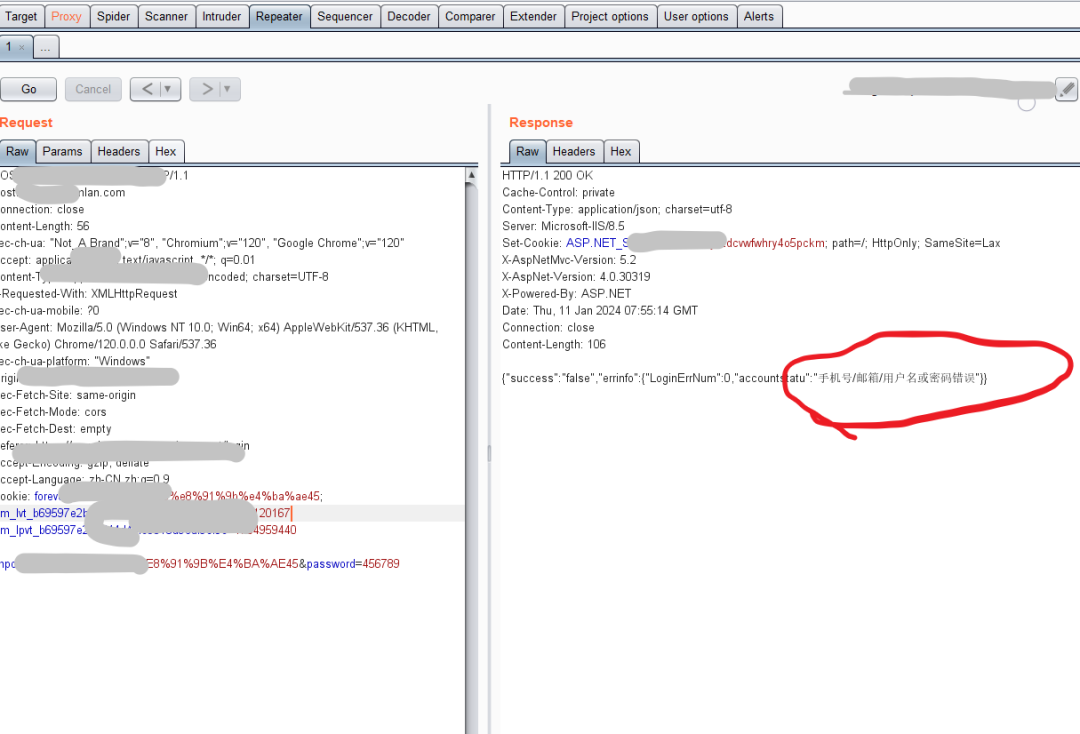Click the Date: Thu, 11 Jan 2024 line
Screen dimensions: 1080x734
coord(599,311)
